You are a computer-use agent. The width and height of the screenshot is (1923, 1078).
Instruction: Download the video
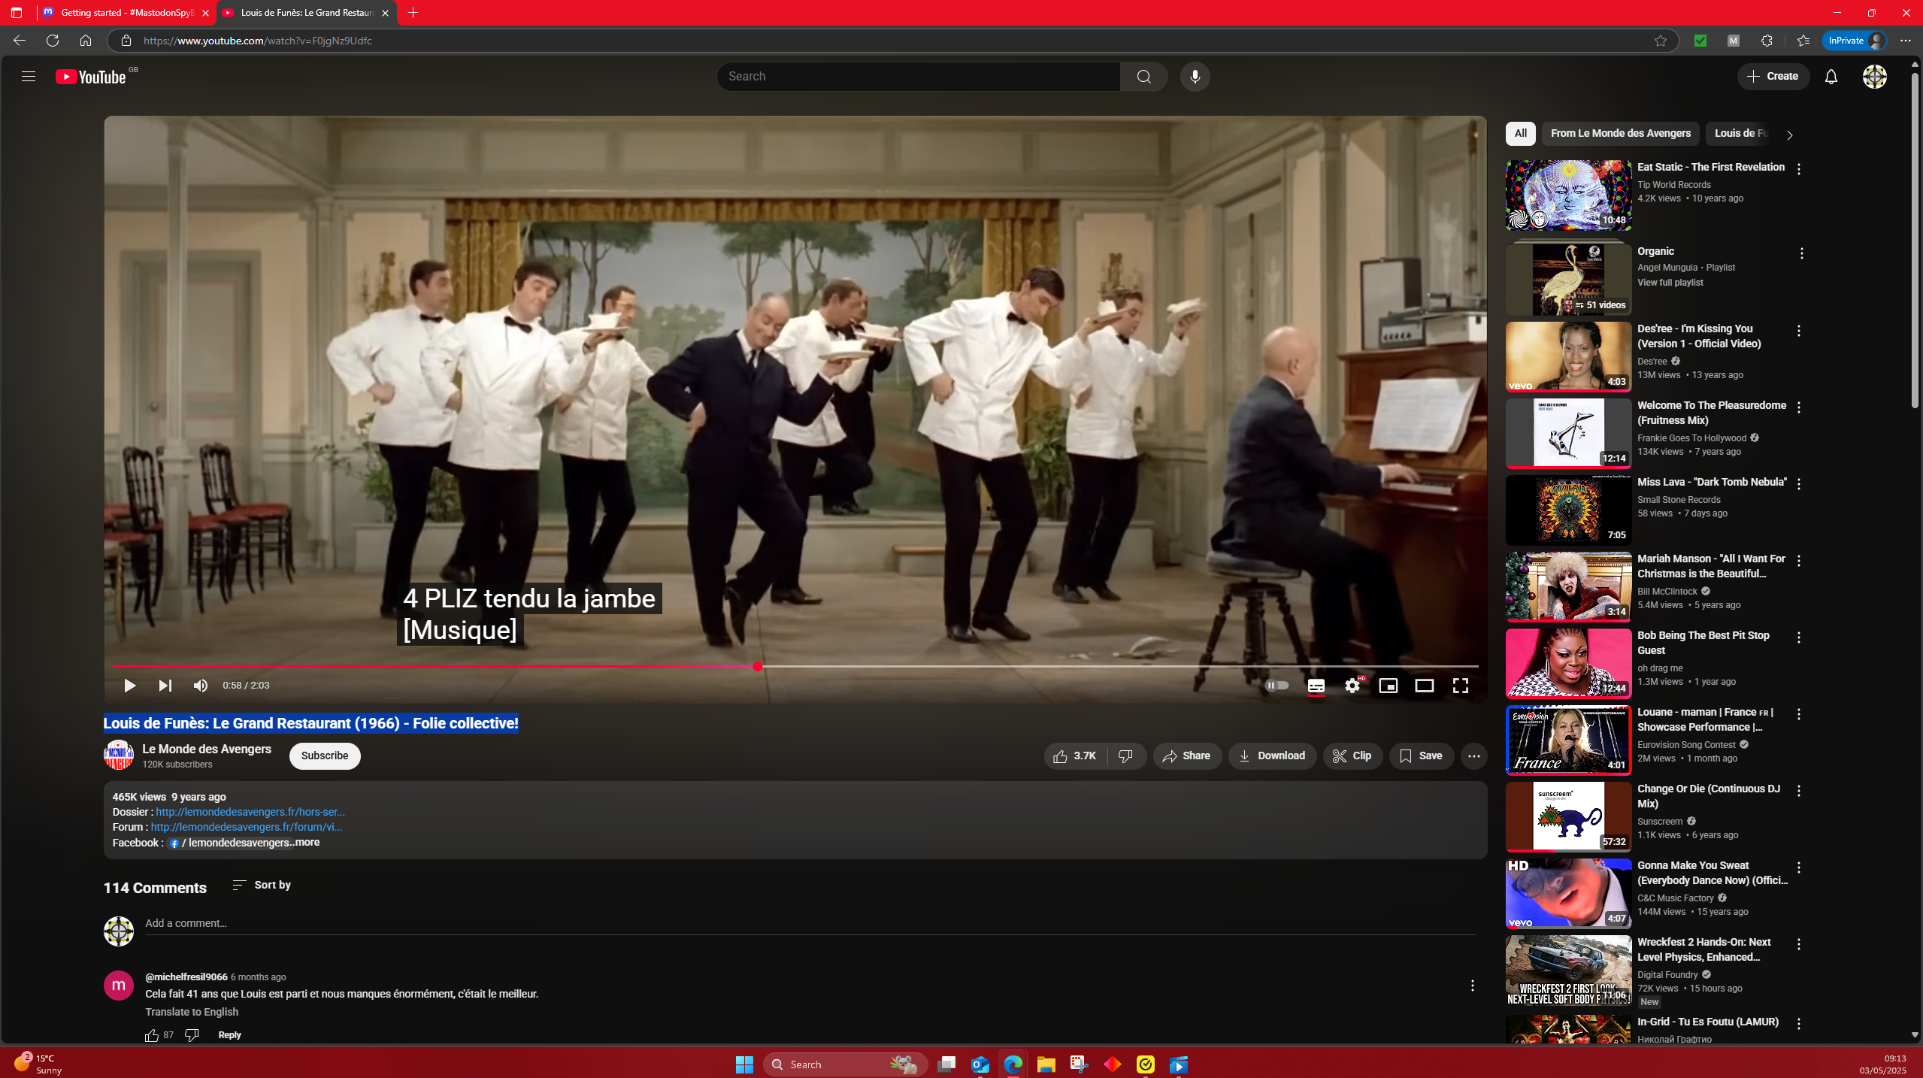(x=1272, y=756)
